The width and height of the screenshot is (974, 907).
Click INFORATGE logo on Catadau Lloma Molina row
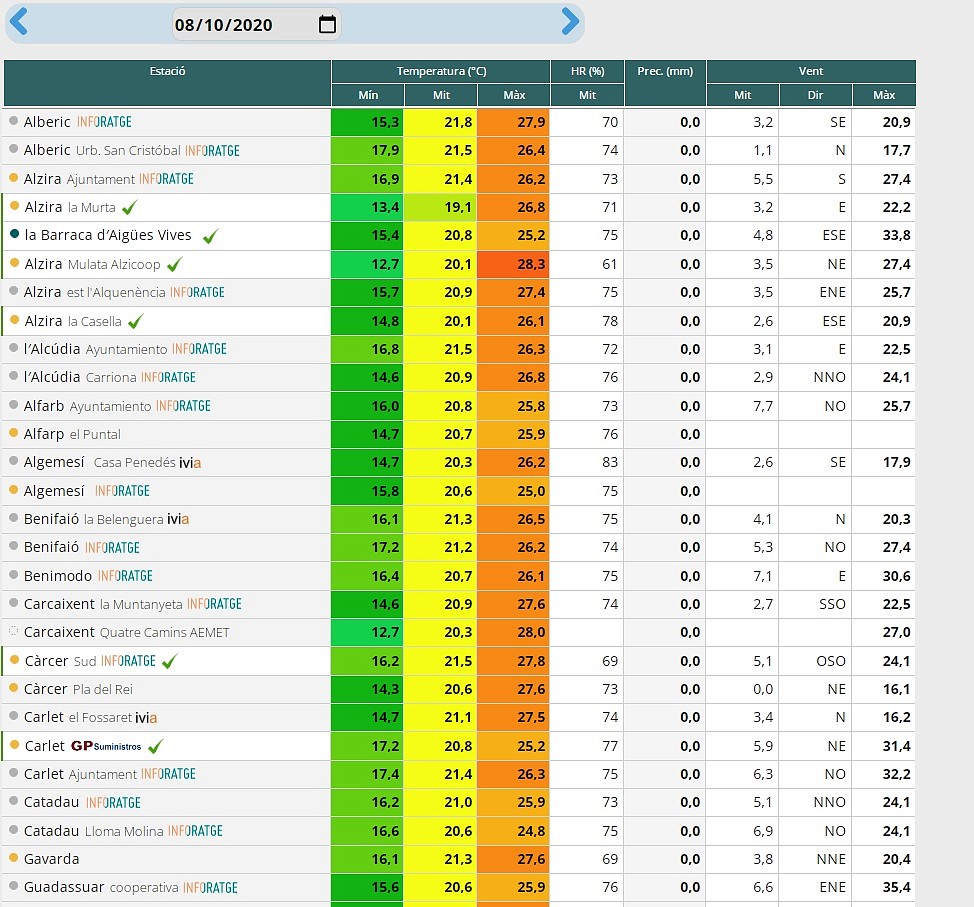coord(195,831)
